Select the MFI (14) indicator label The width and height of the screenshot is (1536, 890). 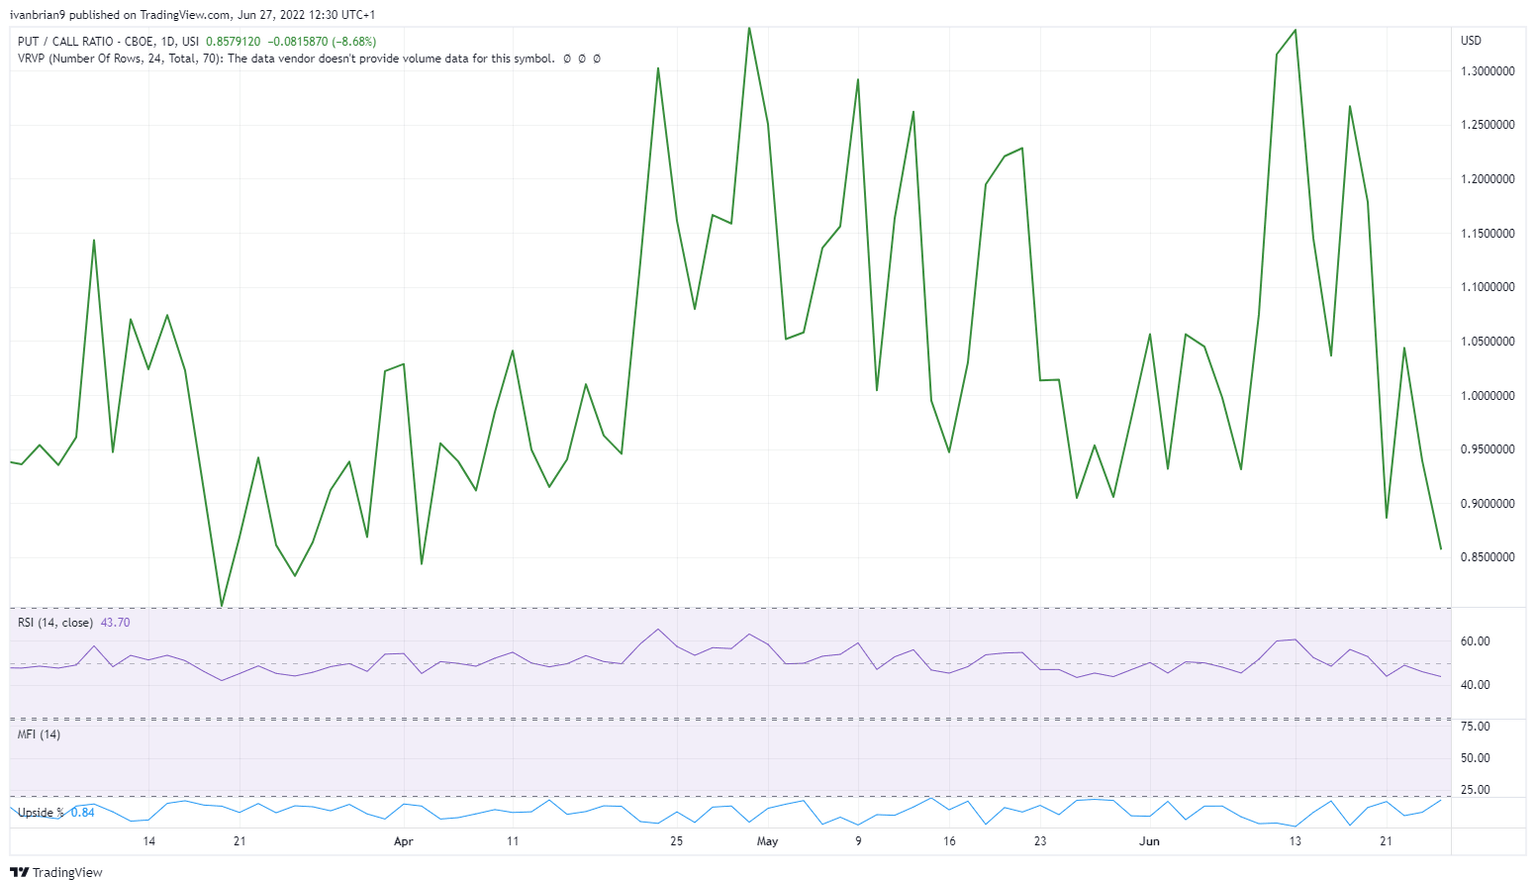(x=39, y=735)
